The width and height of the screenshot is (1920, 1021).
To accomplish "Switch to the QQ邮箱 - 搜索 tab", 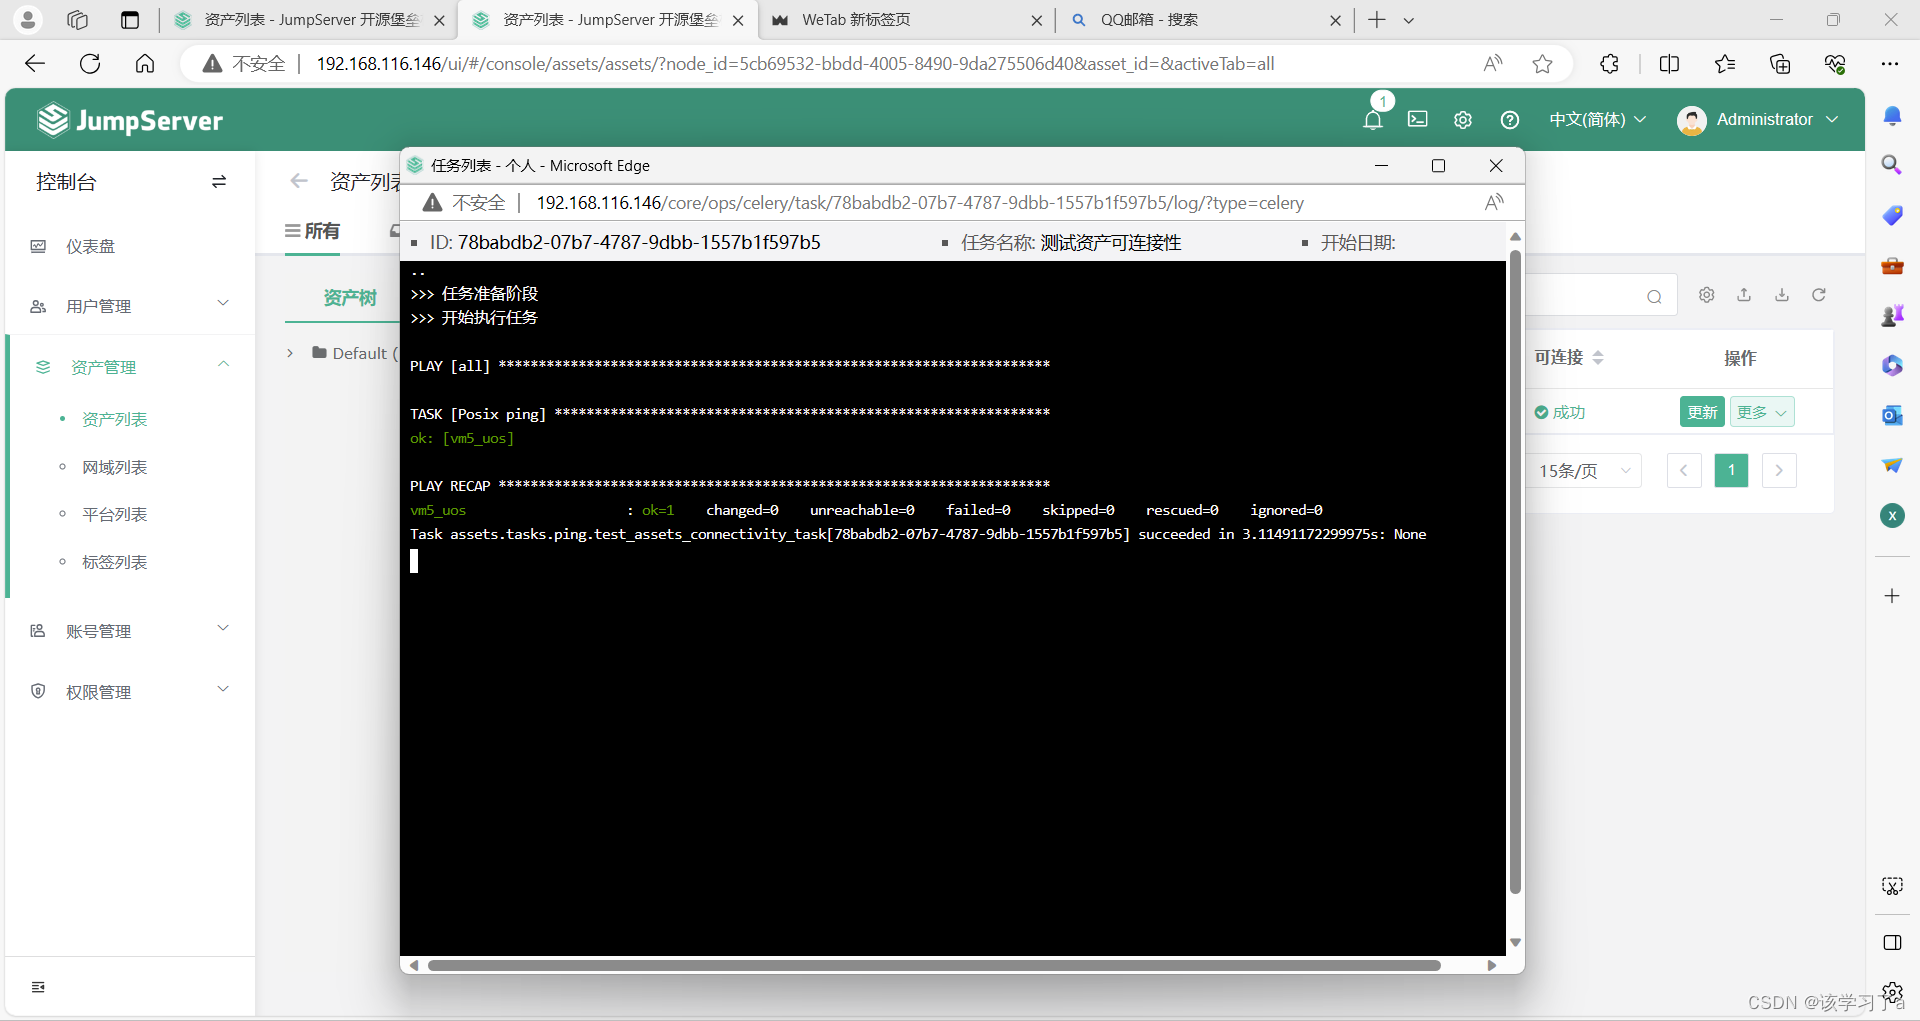I will [x=1204, y=20].
